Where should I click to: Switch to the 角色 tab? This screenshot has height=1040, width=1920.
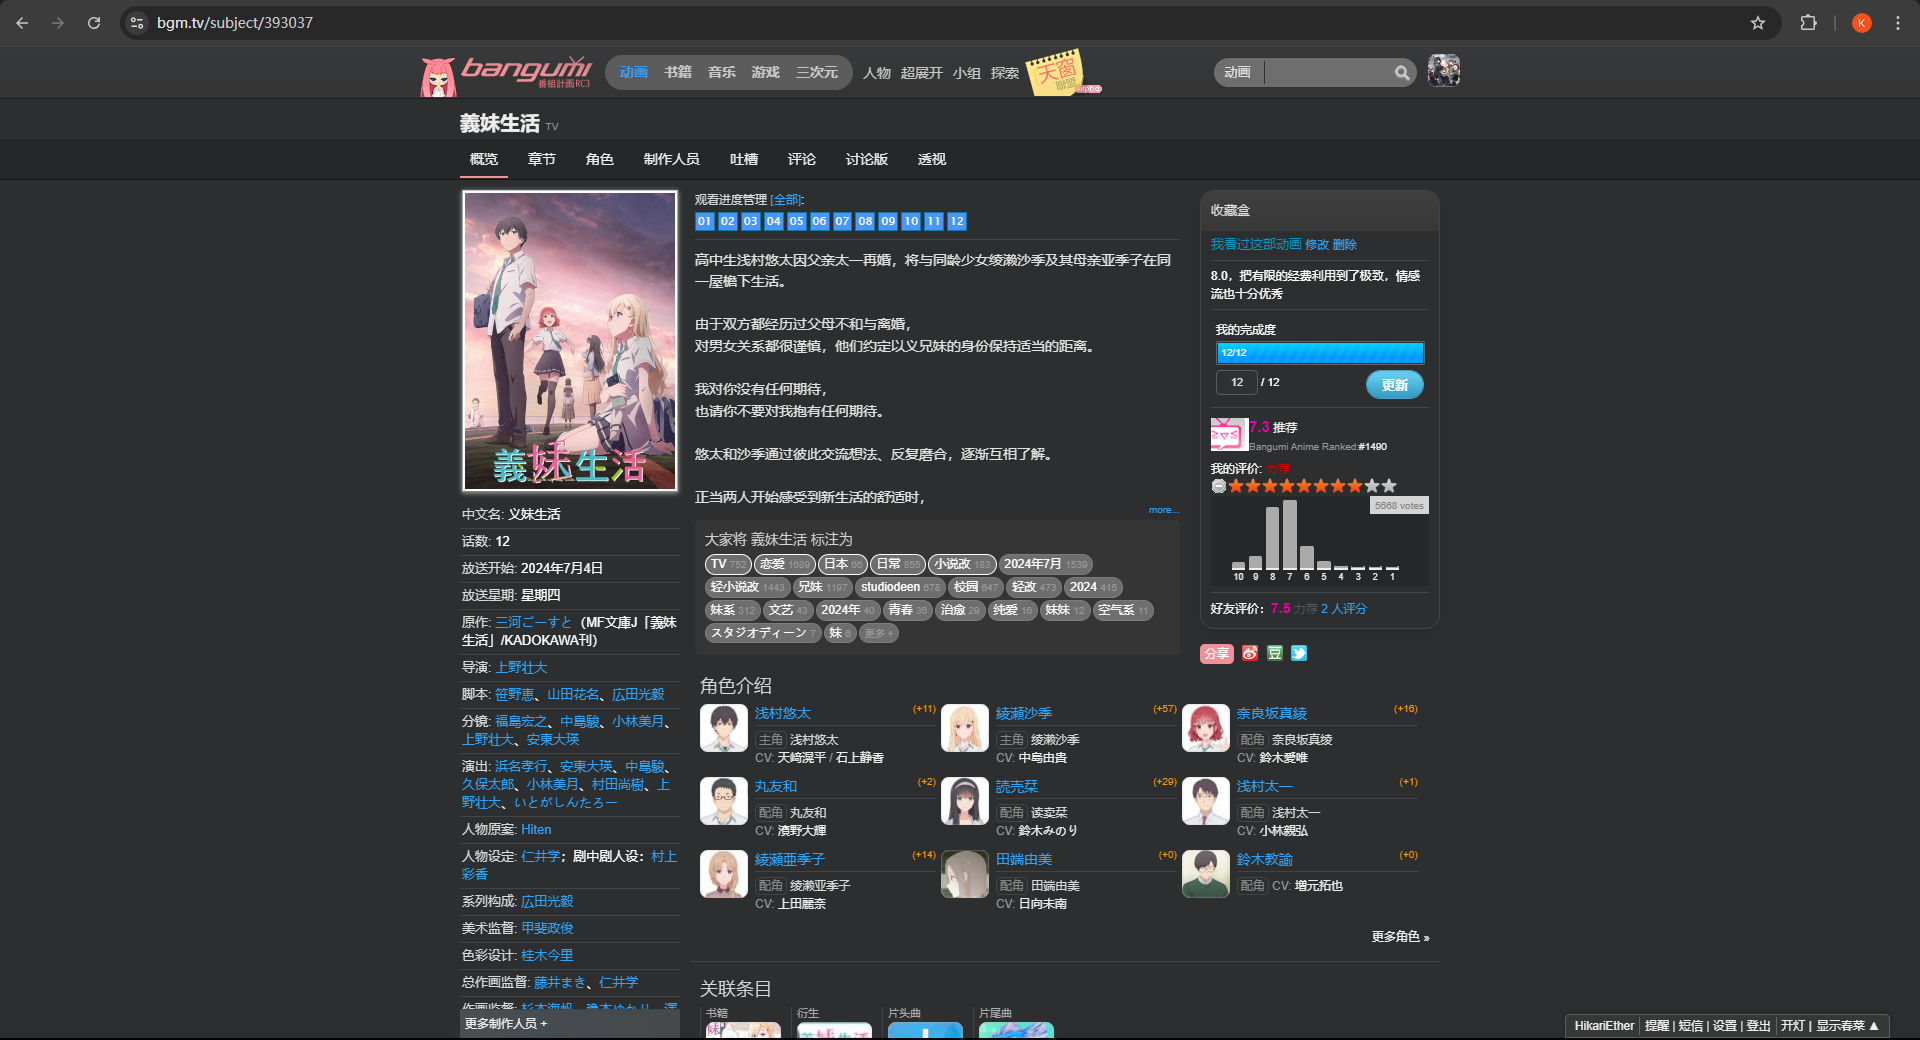pos(599,159)
